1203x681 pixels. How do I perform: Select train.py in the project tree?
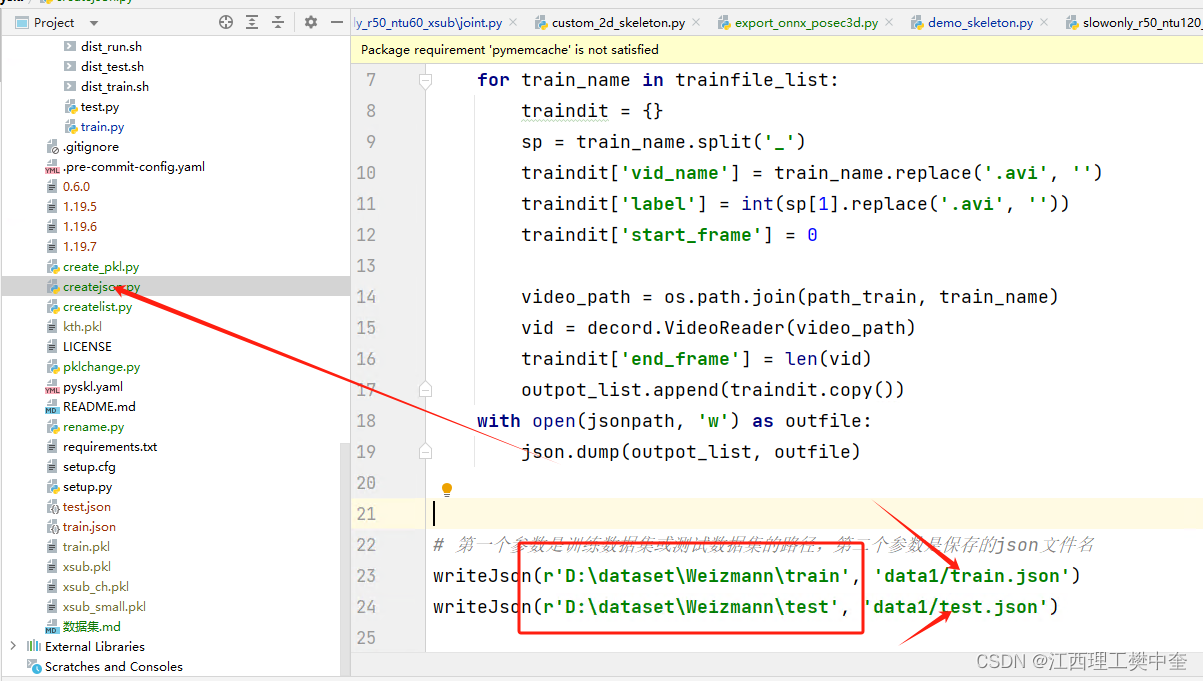point(102,127)
